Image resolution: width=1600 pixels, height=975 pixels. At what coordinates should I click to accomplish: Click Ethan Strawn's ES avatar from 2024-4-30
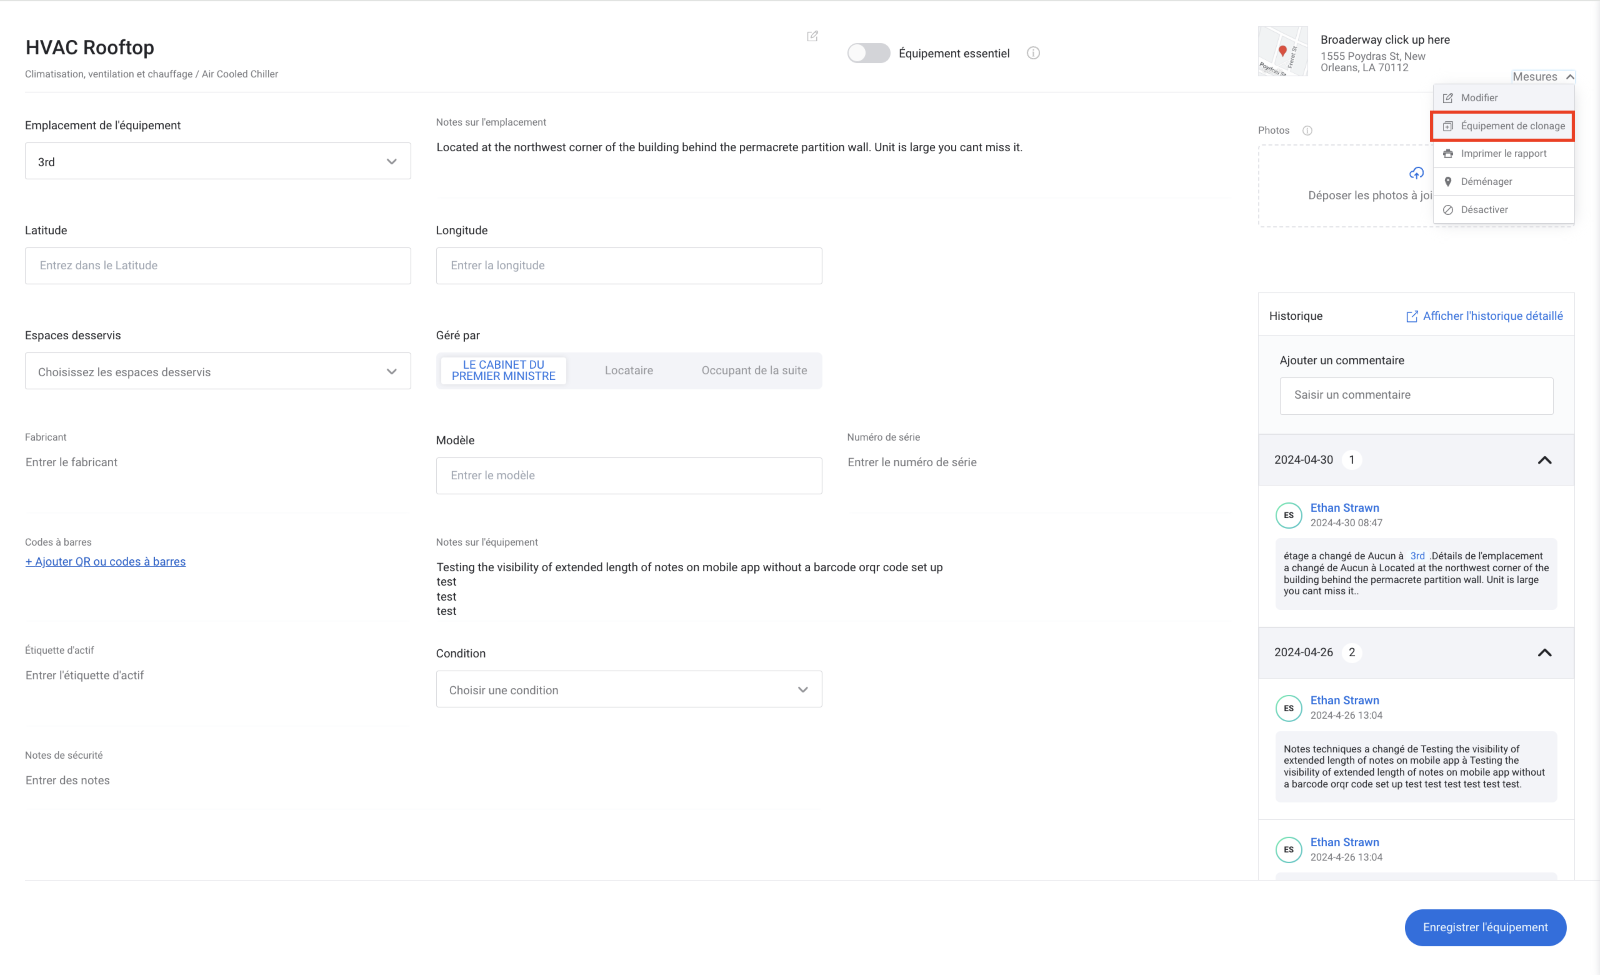(x=1288, y=516)
